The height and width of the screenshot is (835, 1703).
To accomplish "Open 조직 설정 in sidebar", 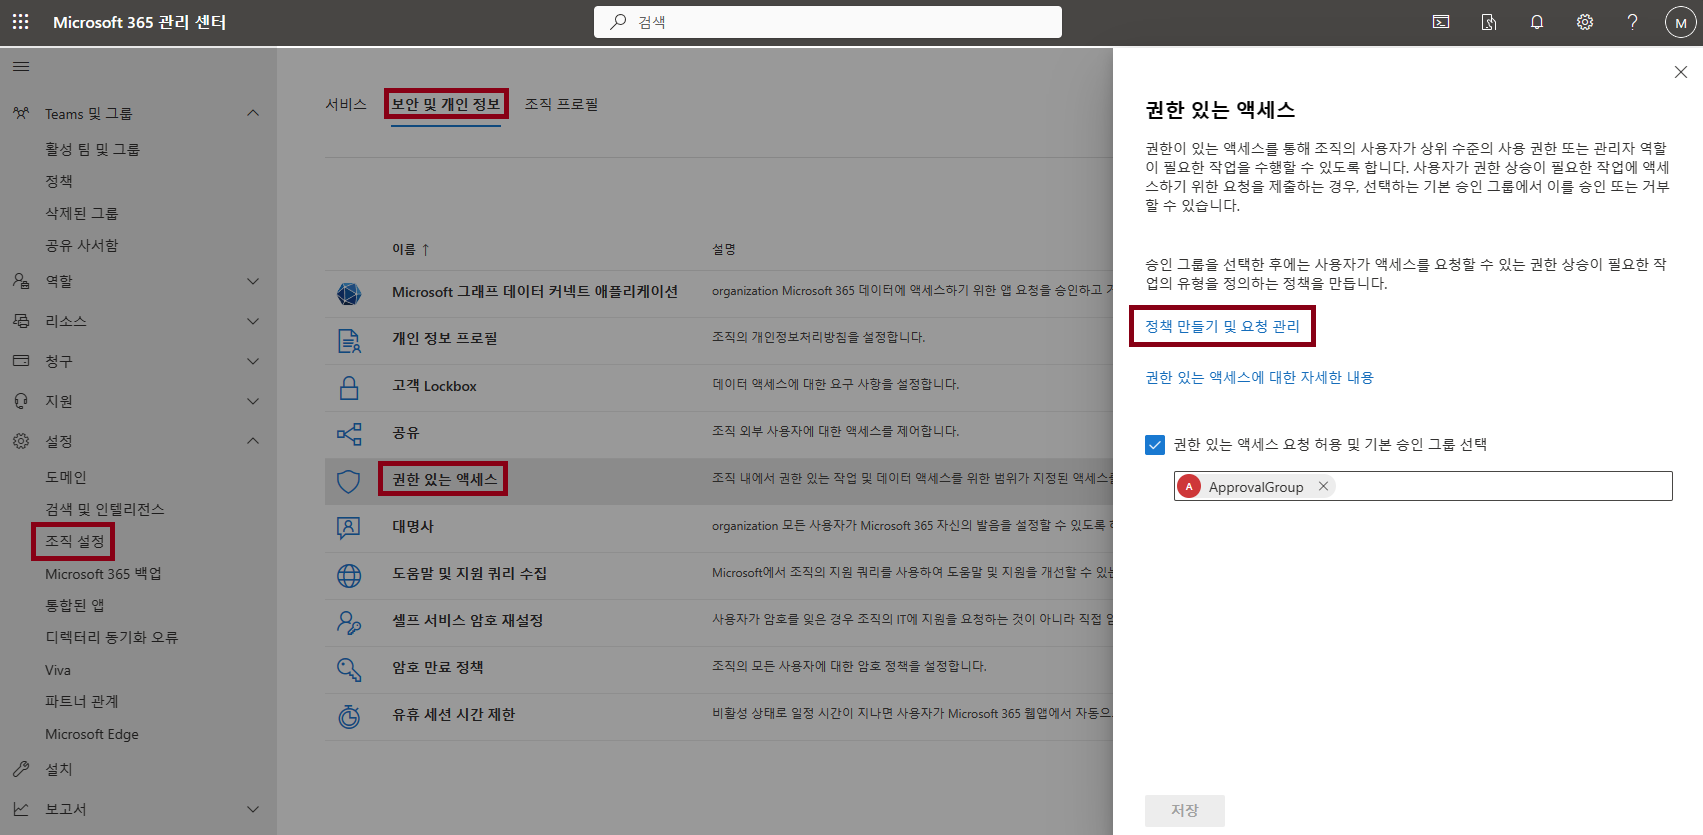I will (75, 541).
